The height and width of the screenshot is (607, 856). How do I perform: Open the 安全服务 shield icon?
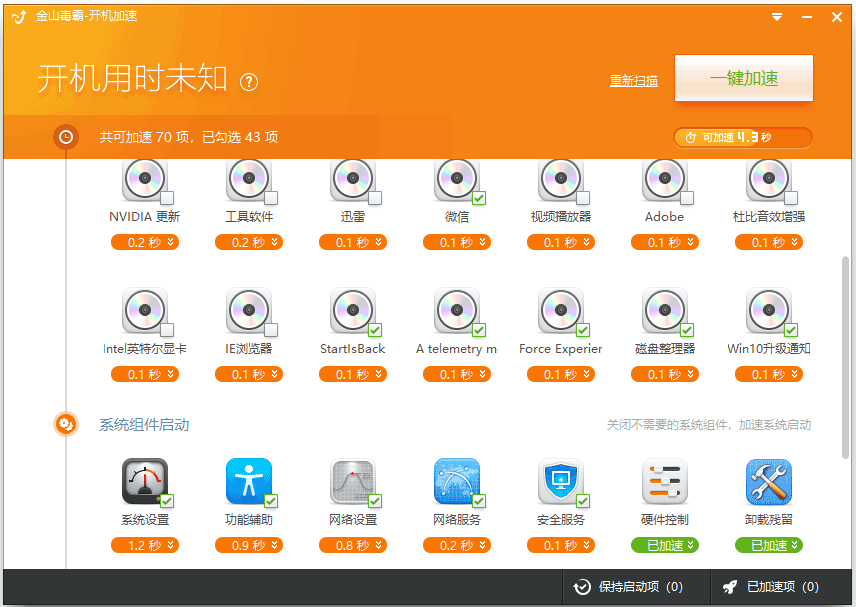[x=561, y=481]
